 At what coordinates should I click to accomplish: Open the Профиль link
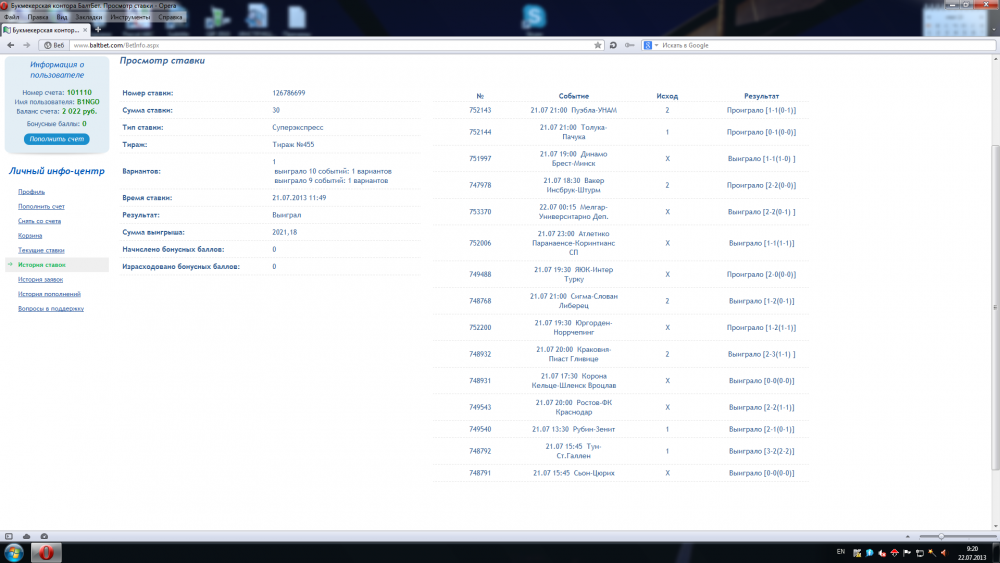(31, 192)
